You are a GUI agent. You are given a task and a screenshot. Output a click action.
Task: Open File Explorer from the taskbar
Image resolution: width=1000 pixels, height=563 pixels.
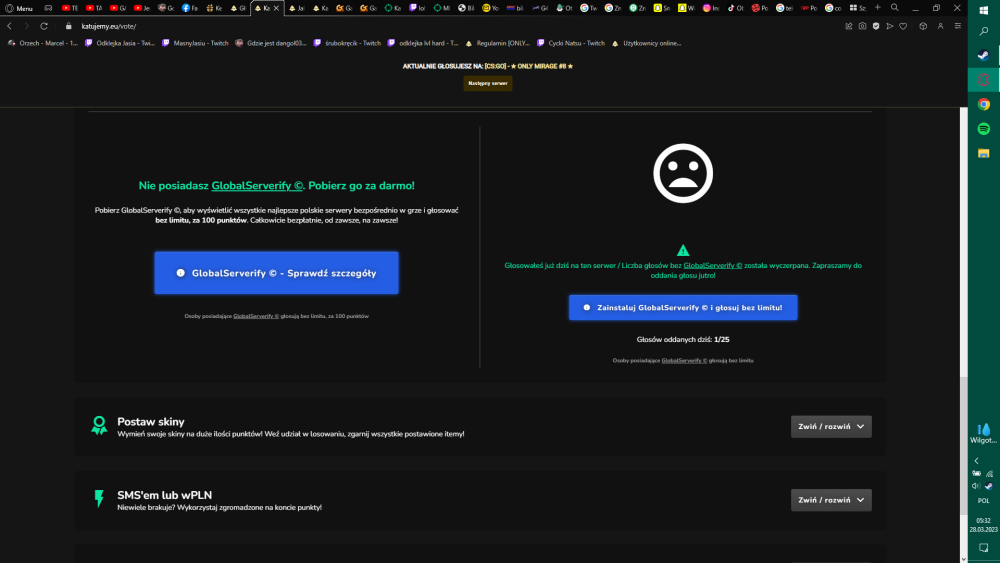click(x=984, y=153)
